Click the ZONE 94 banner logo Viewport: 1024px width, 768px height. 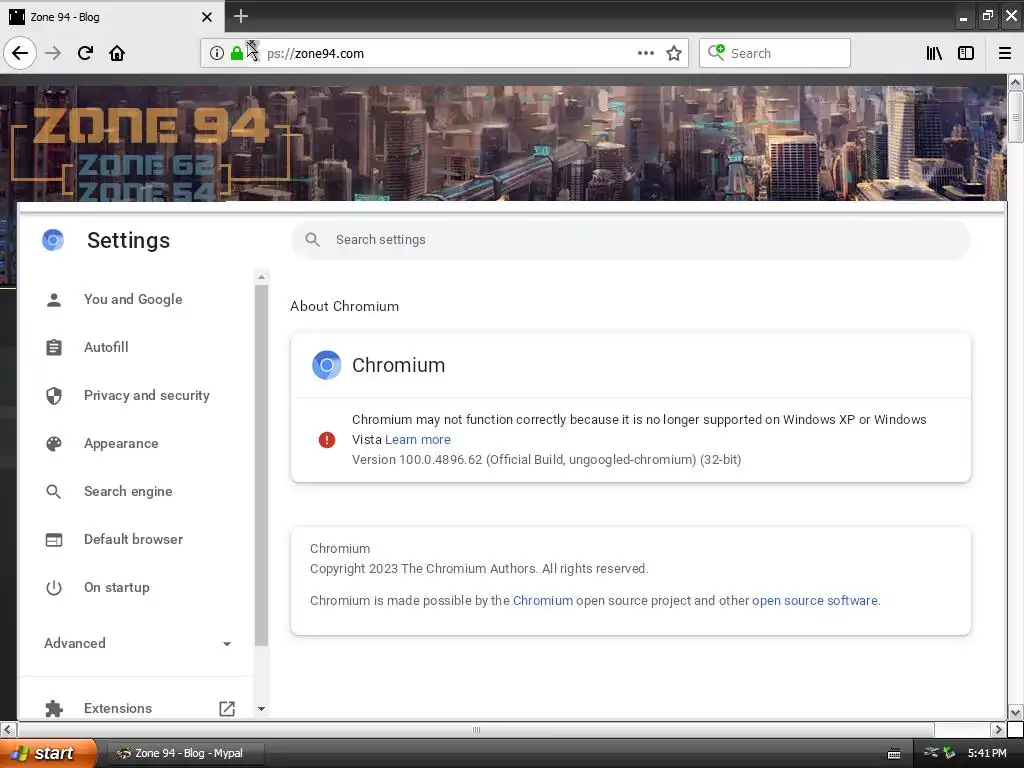[x=152, y=125]
